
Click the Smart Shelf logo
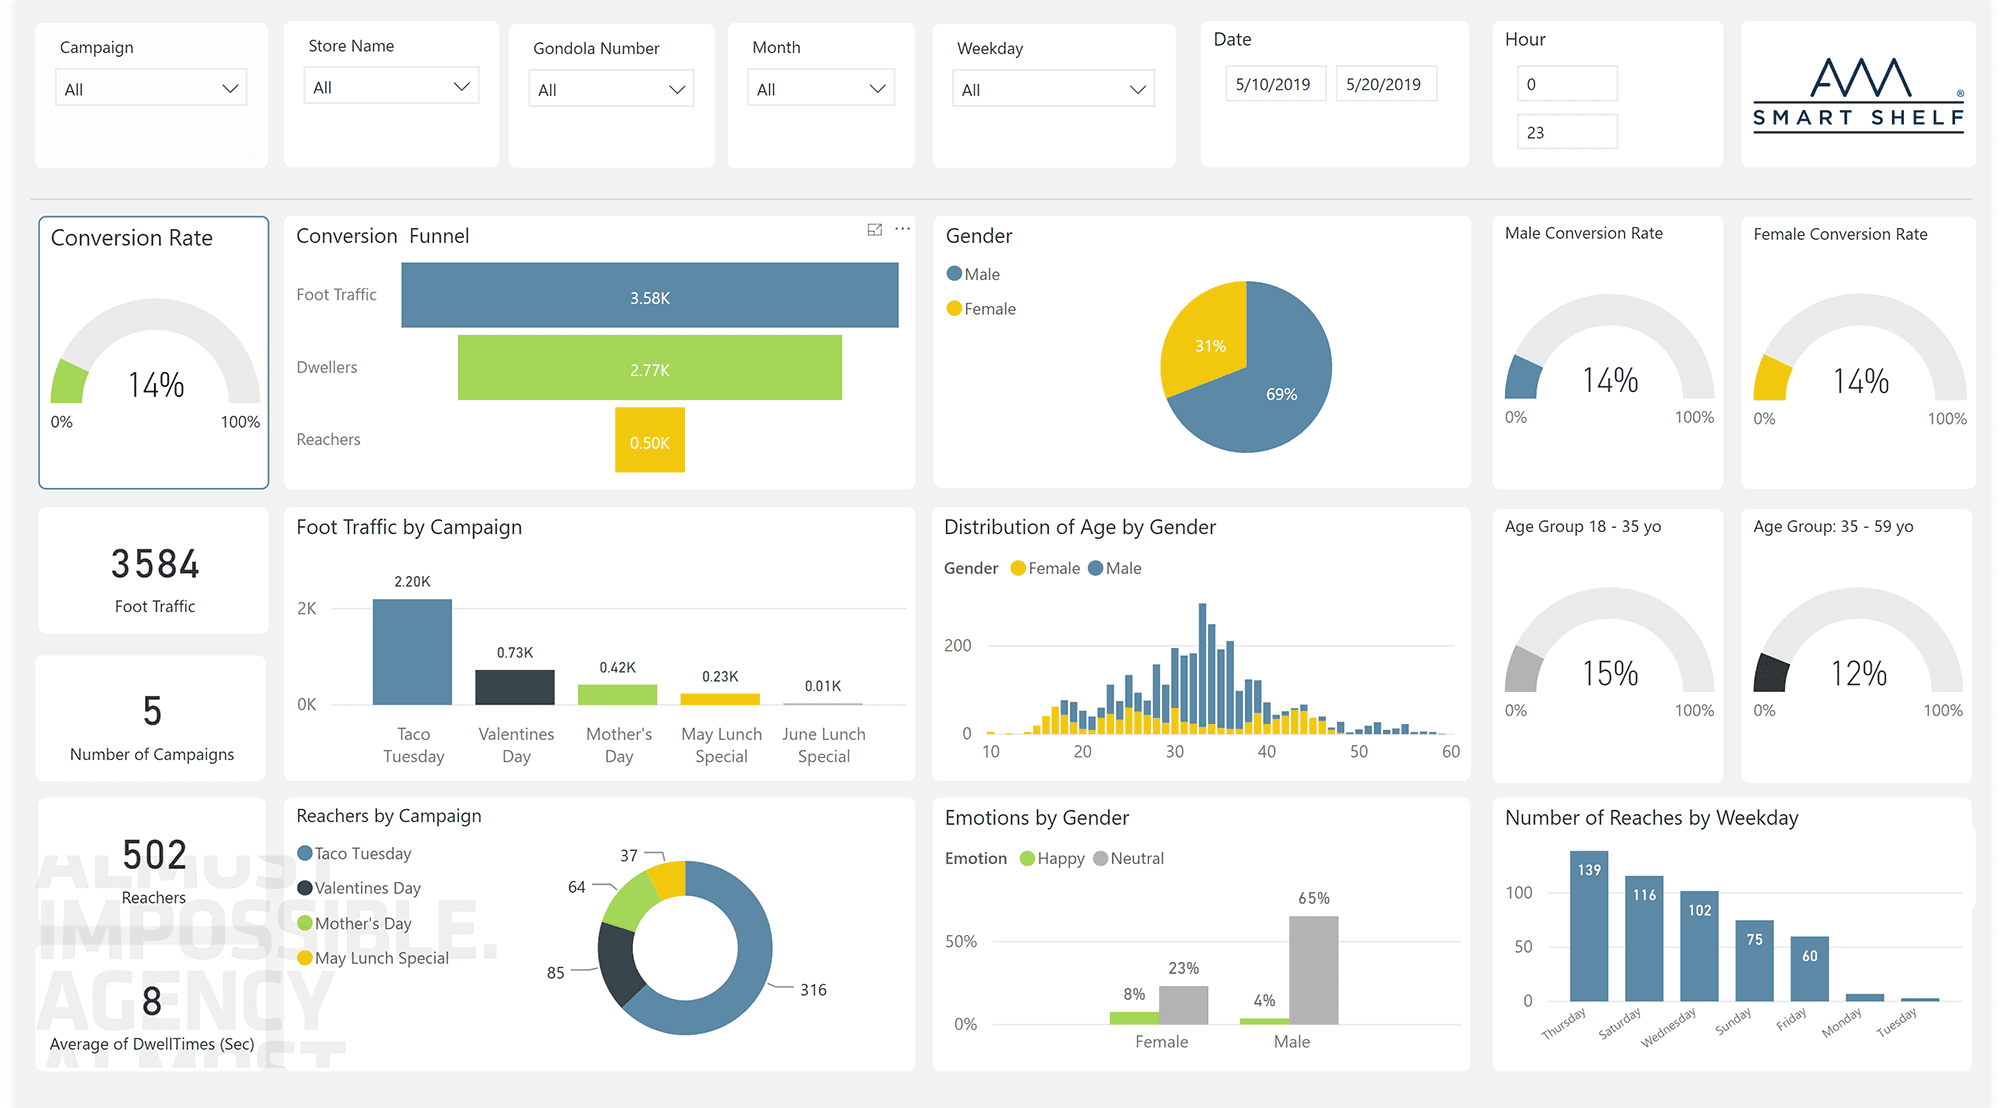point(1857,95)
